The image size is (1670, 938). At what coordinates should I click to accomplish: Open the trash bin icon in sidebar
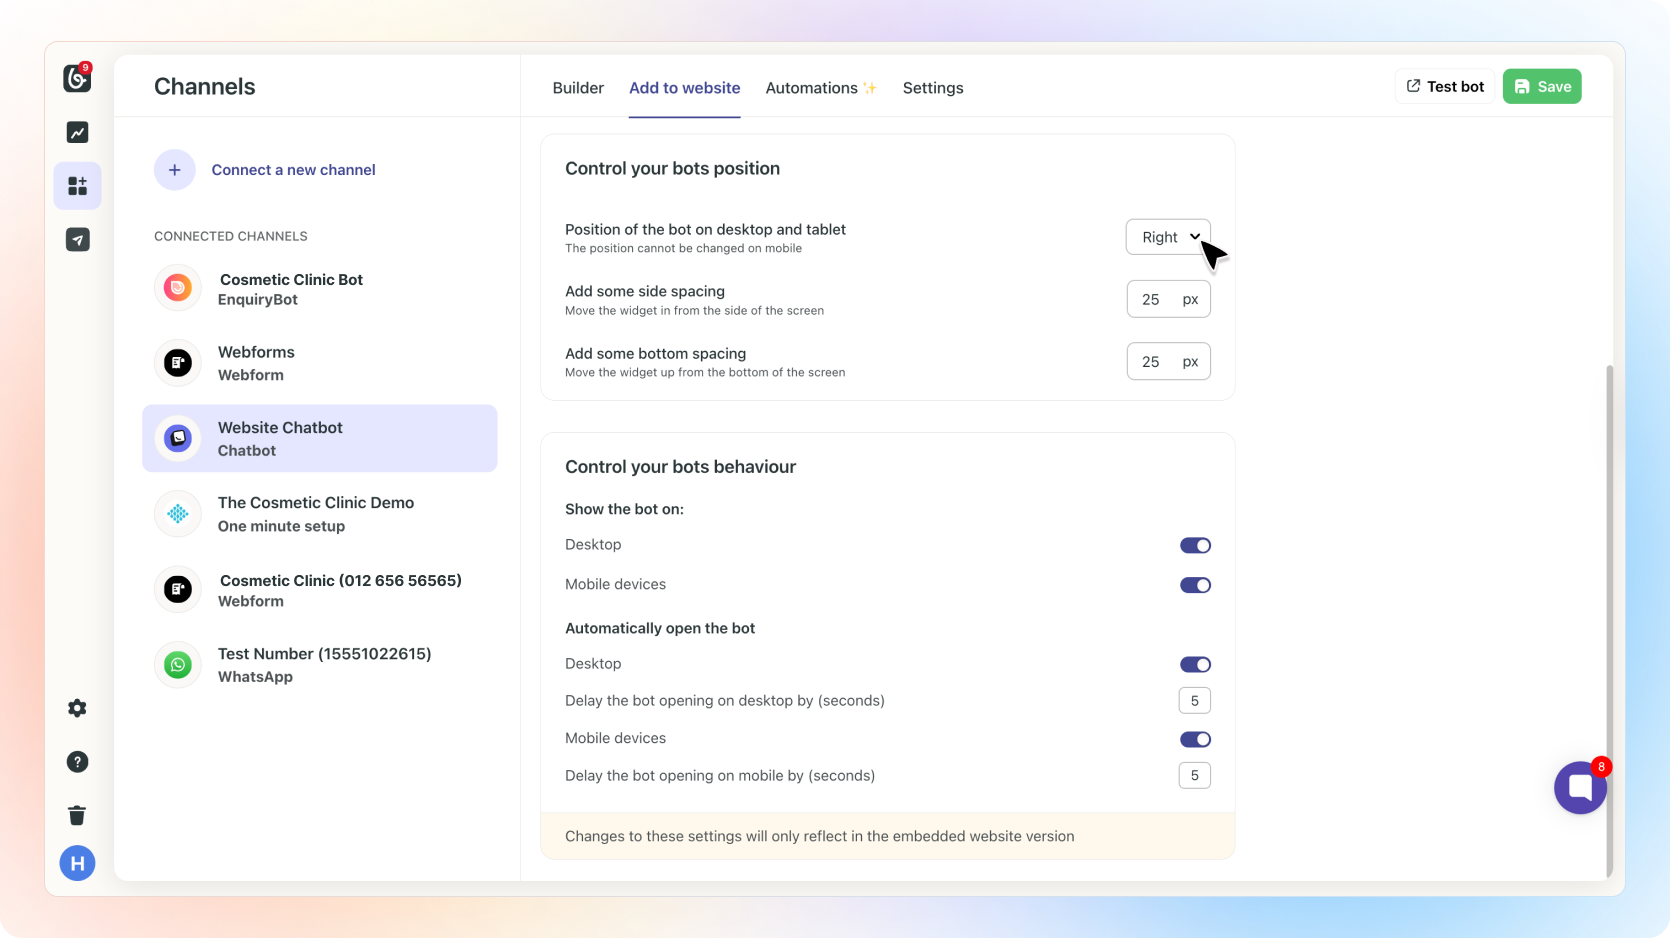tap(77, 815)
